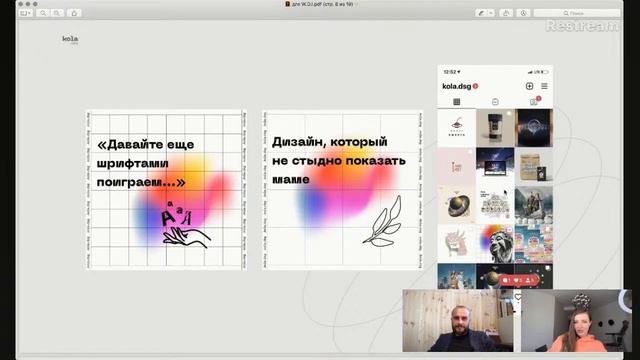Open the black jar product post thumbnail

495,128
